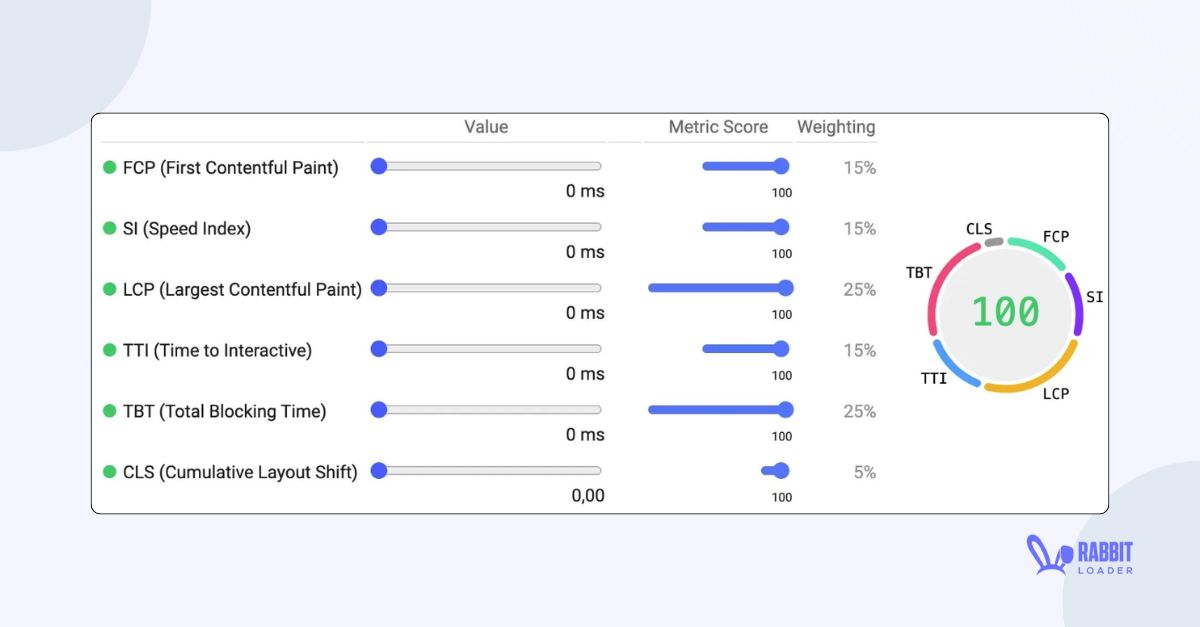This screenshot has width=1200, height=627.
Task: Click the Metric Score column header
Action: pos(717,127)
